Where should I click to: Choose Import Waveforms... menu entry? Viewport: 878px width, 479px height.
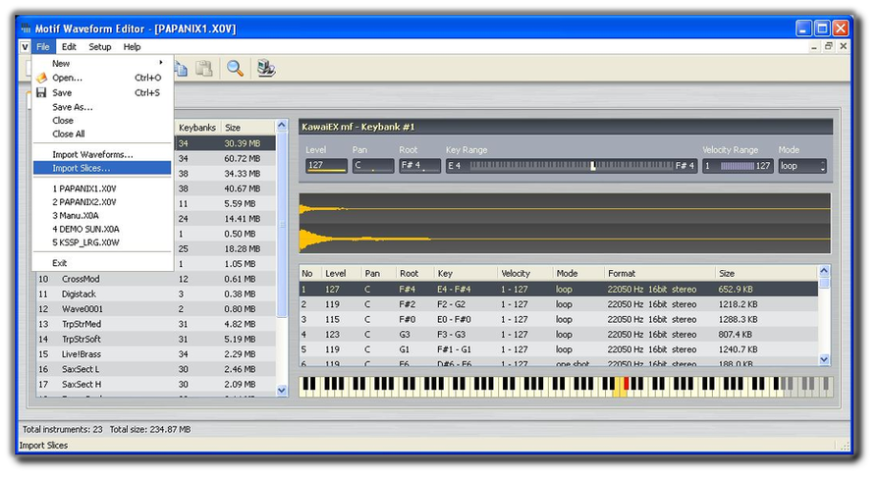click(x=102, y=155)
